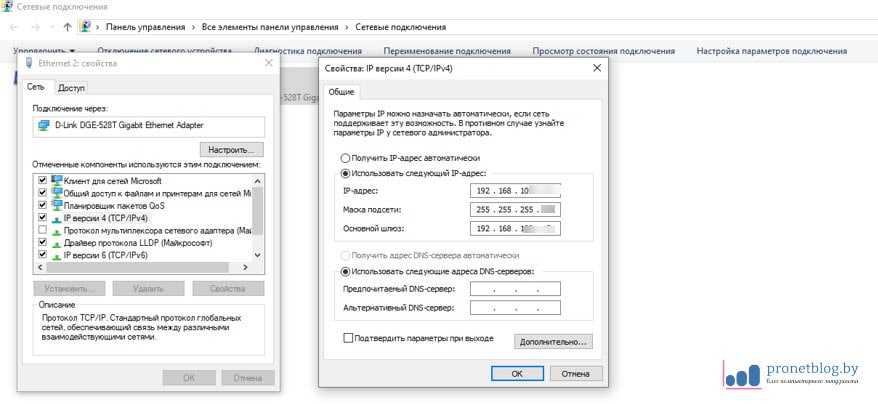Click the D-Link Ethernet adapter icon

pyautogui.click(x=41, y=126)
